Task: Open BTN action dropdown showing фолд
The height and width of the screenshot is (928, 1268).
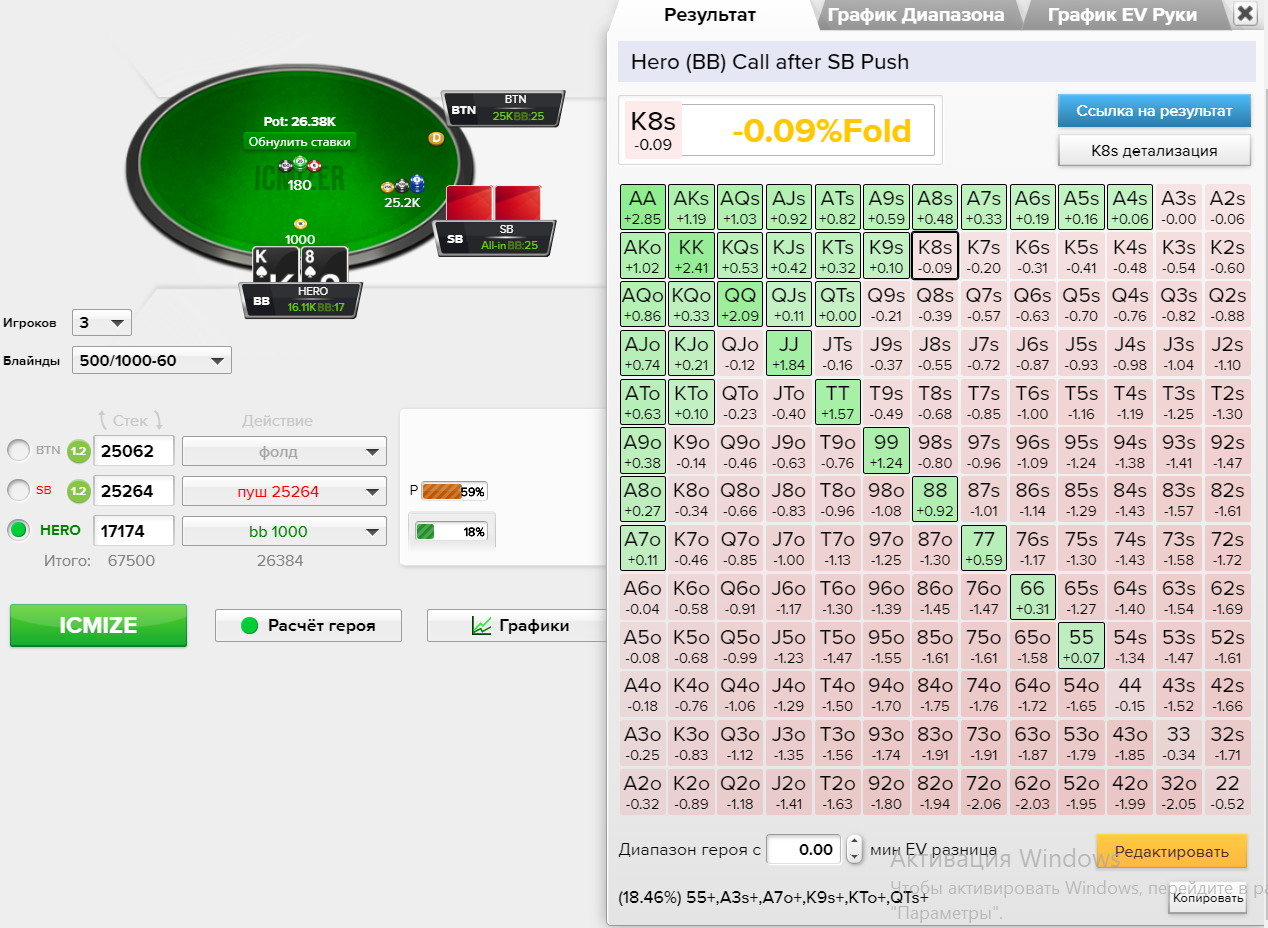Action: click(284, 451)
